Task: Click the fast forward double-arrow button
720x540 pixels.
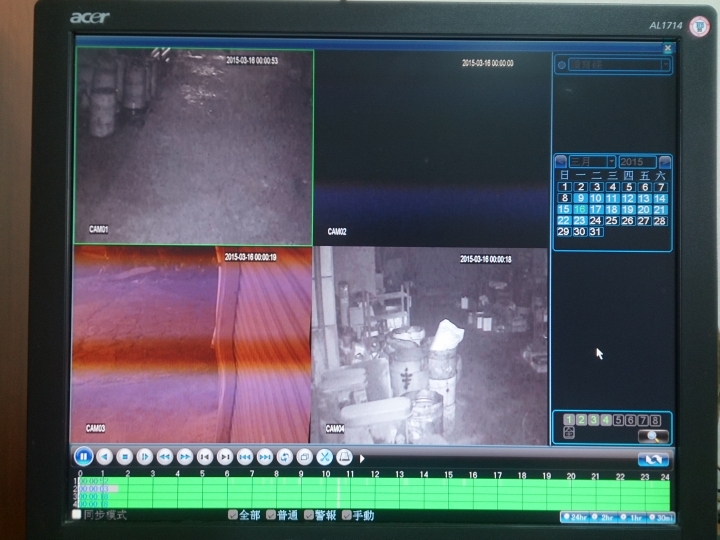Action: 185,457
